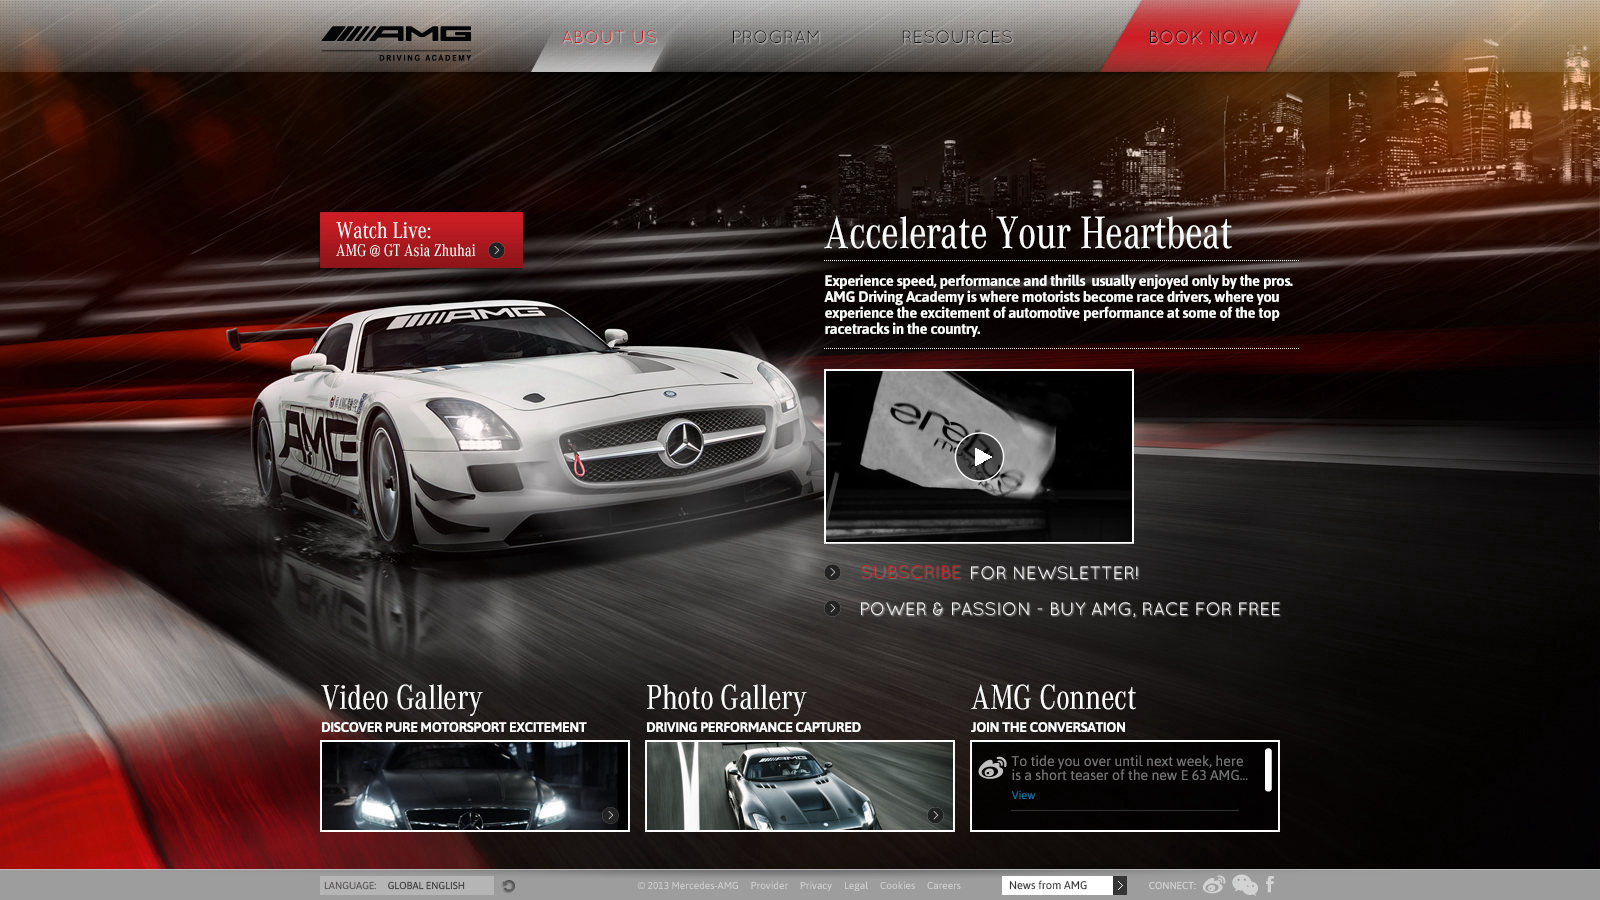Viewport: 1600px width, 900px height.
Task: Open the Photo Gallery heading
Action: (x=726, y=697)
